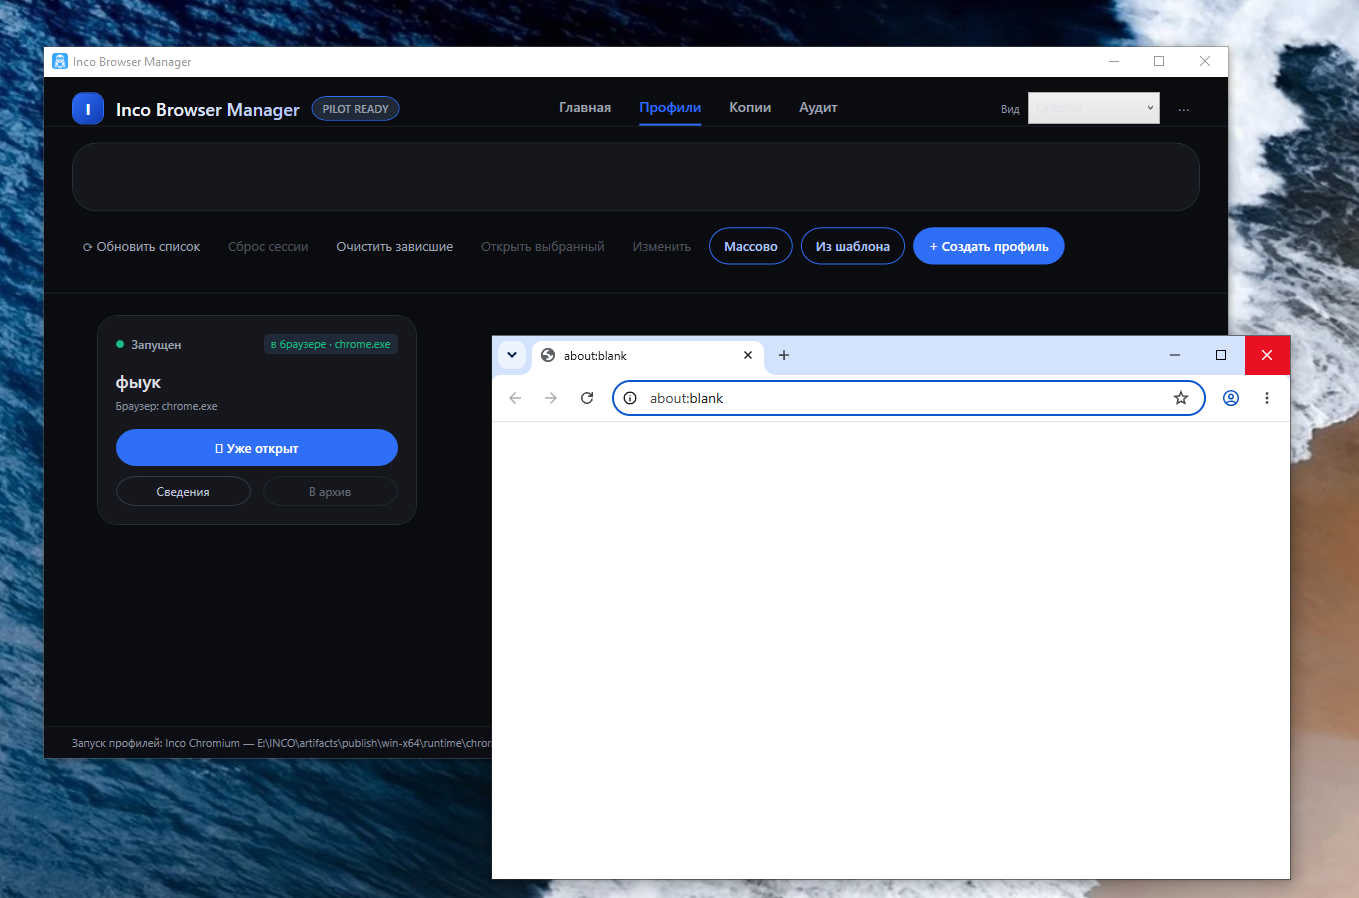Click the Chrome address bar
The image size is (1359, 898).
click(x=908, y=398)
